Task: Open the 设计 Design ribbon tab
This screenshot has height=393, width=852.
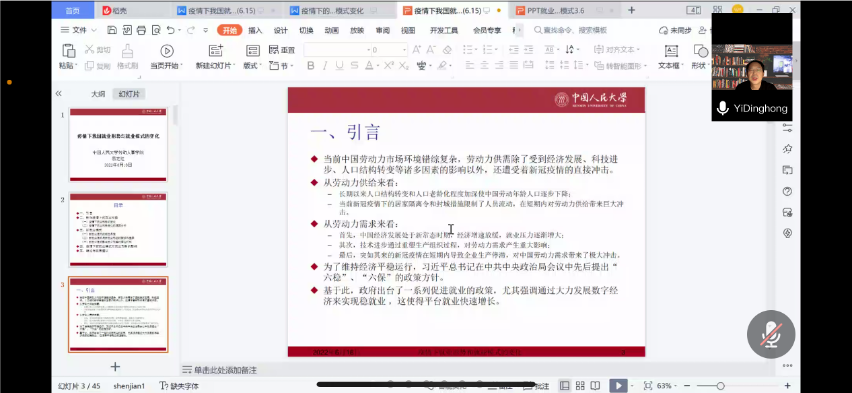Action: (x=280, y=30)
